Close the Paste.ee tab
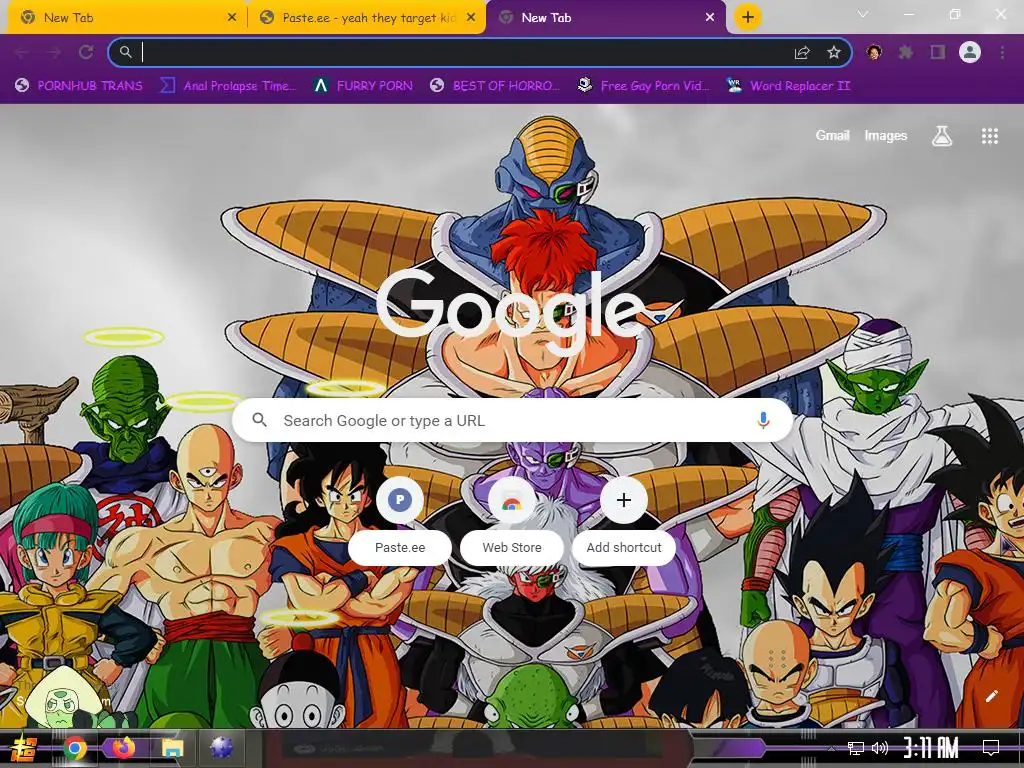This screenshot has width=1024, height=768. pyautogui.click(x=471, y=18)
